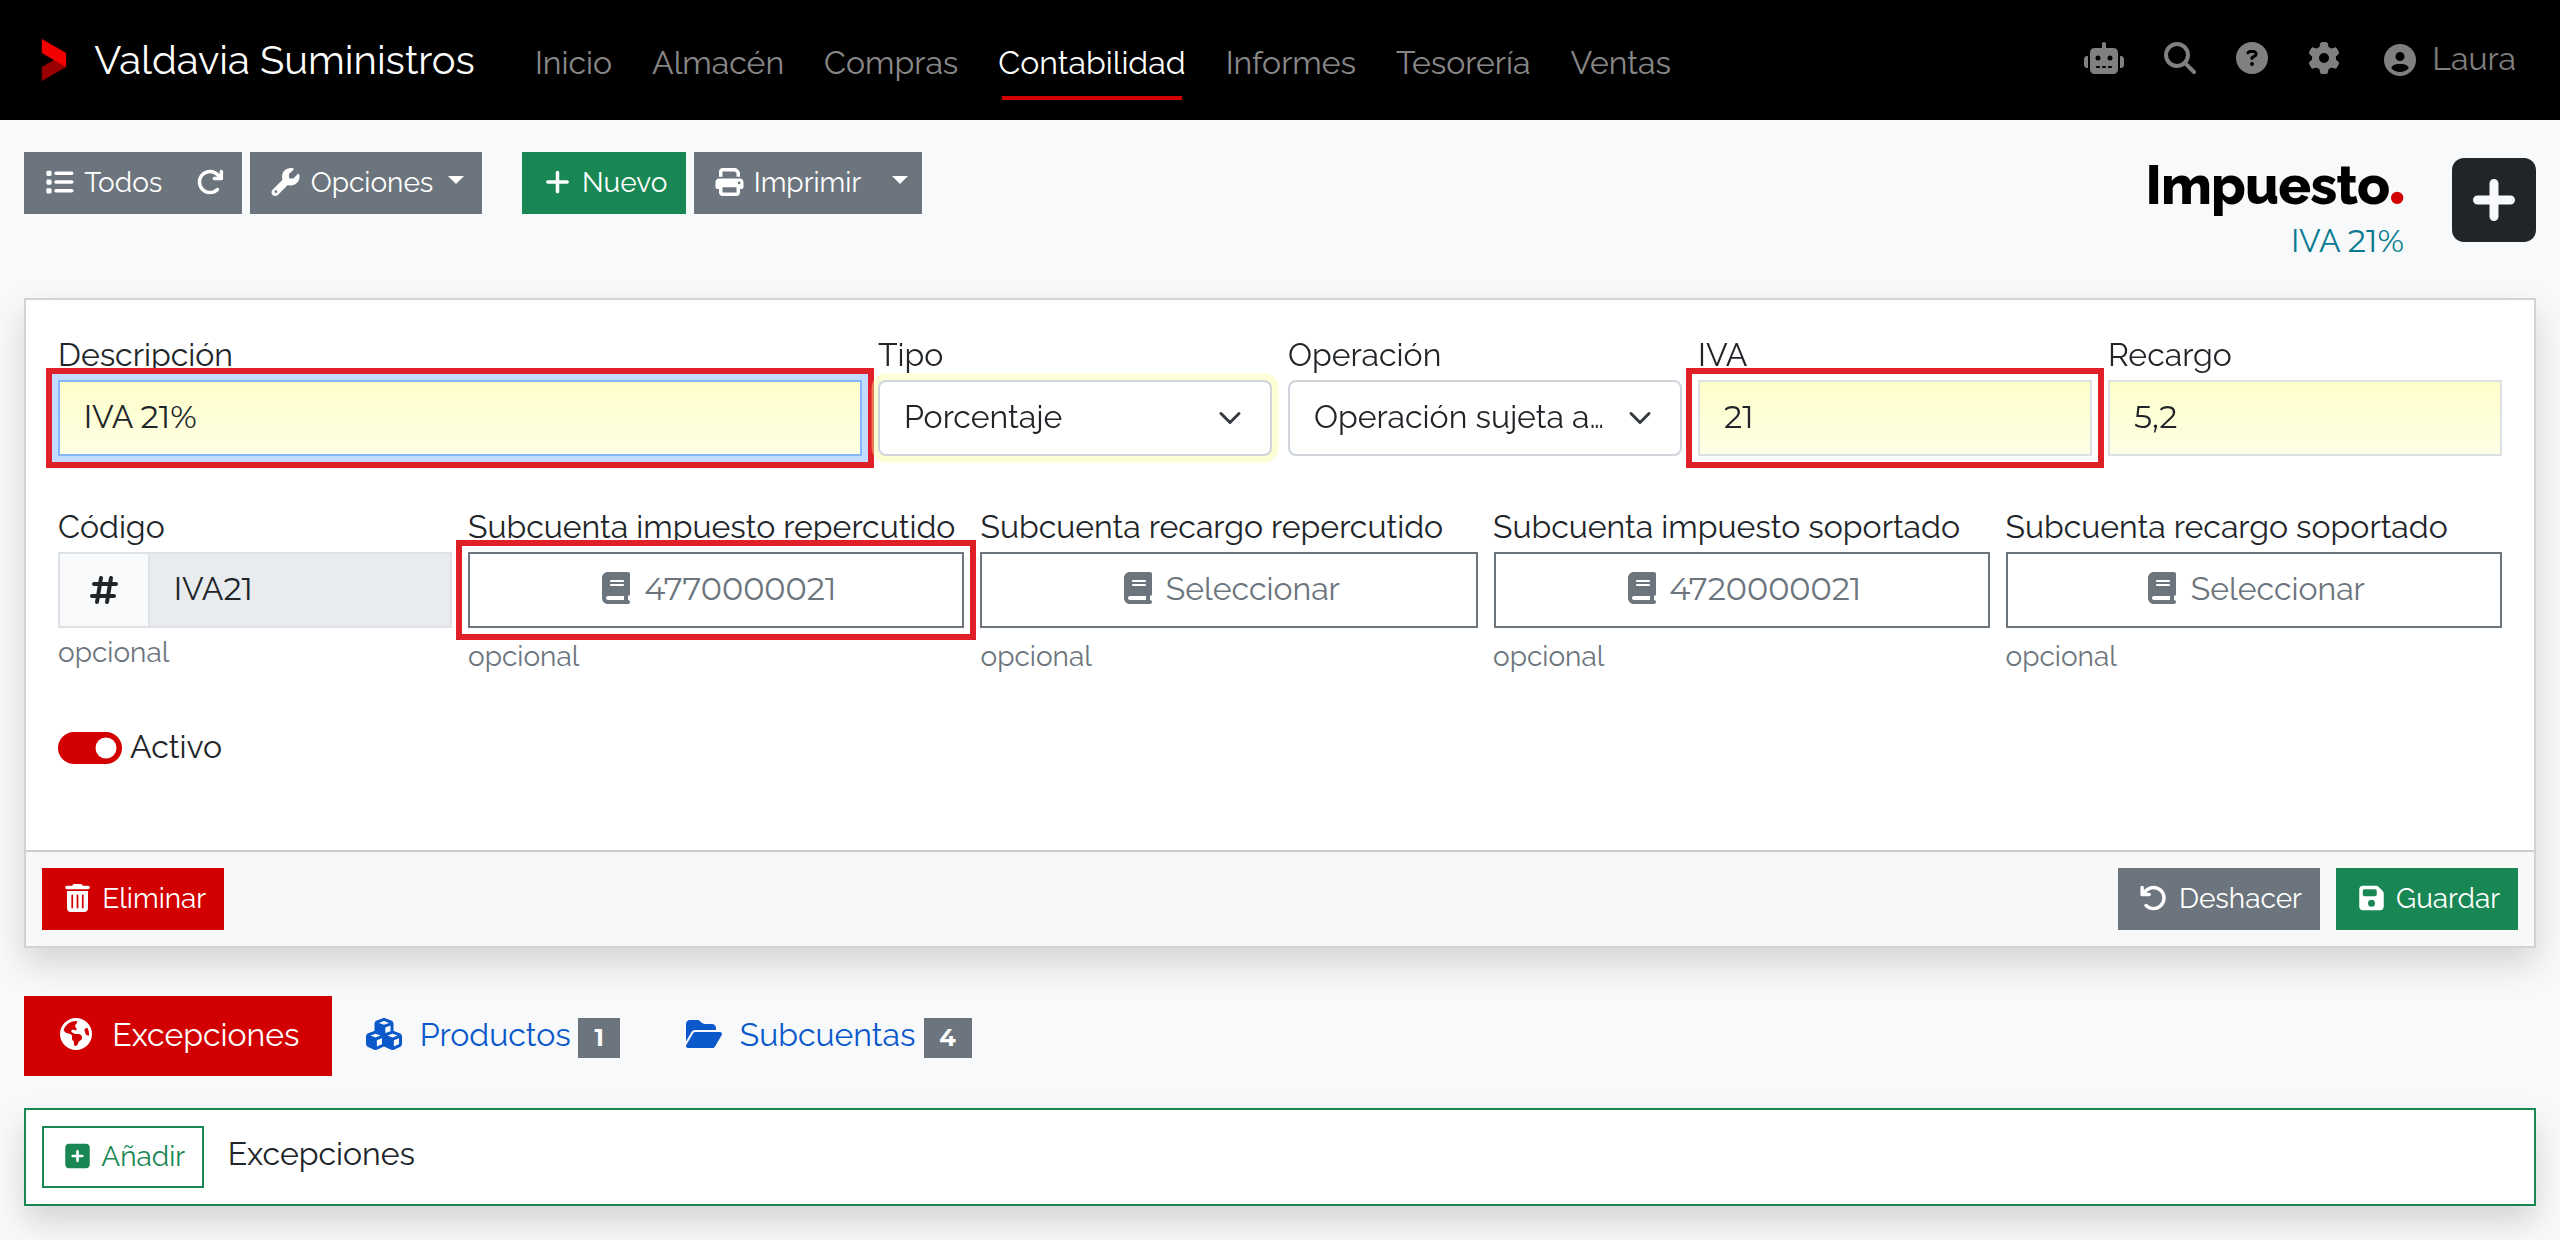Go to Inicio menu

(x=573, y=62)
